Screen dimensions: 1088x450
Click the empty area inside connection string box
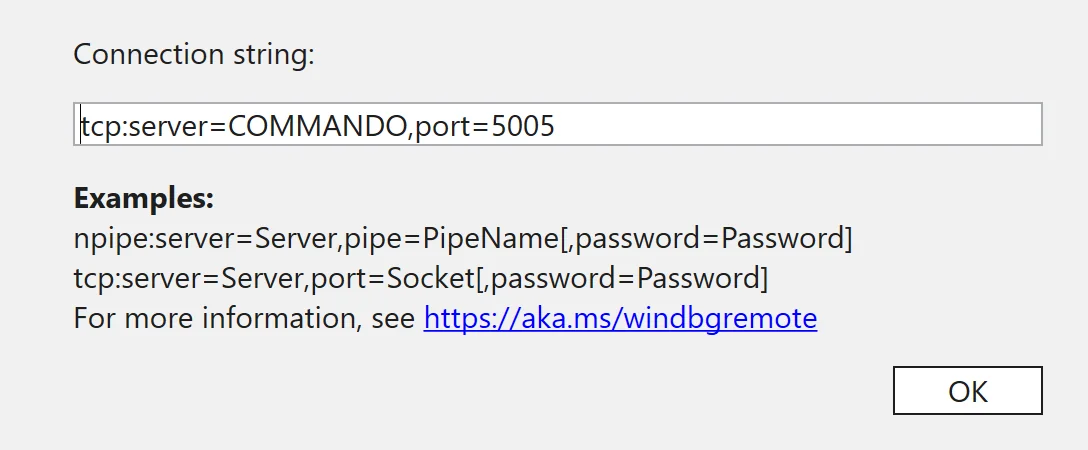(798, 124)
